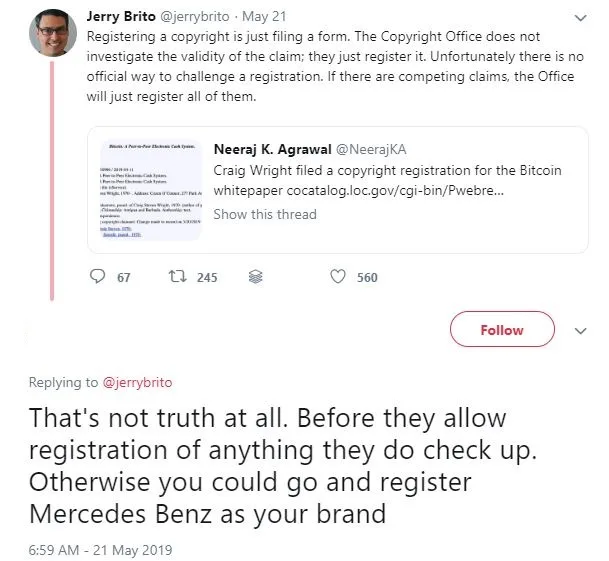Click the stacked layers share icon
The width and height of the screenshot is (609, 561).
(x=255, y=277)
